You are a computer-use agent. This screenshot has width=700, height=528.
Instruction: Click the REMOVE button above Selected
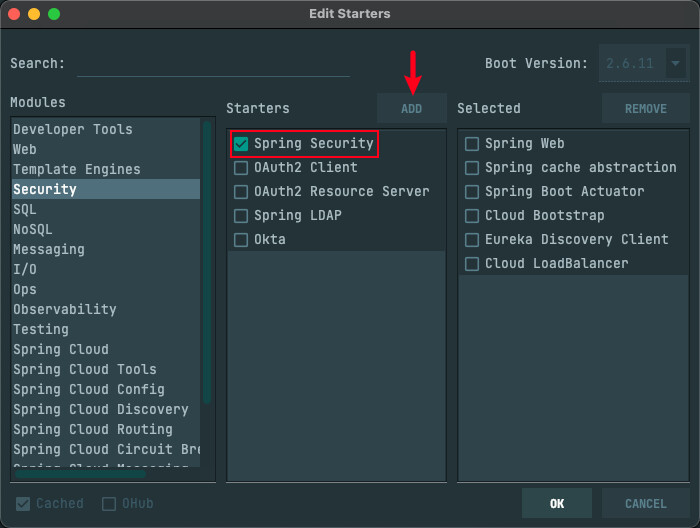tap(646, 108)
